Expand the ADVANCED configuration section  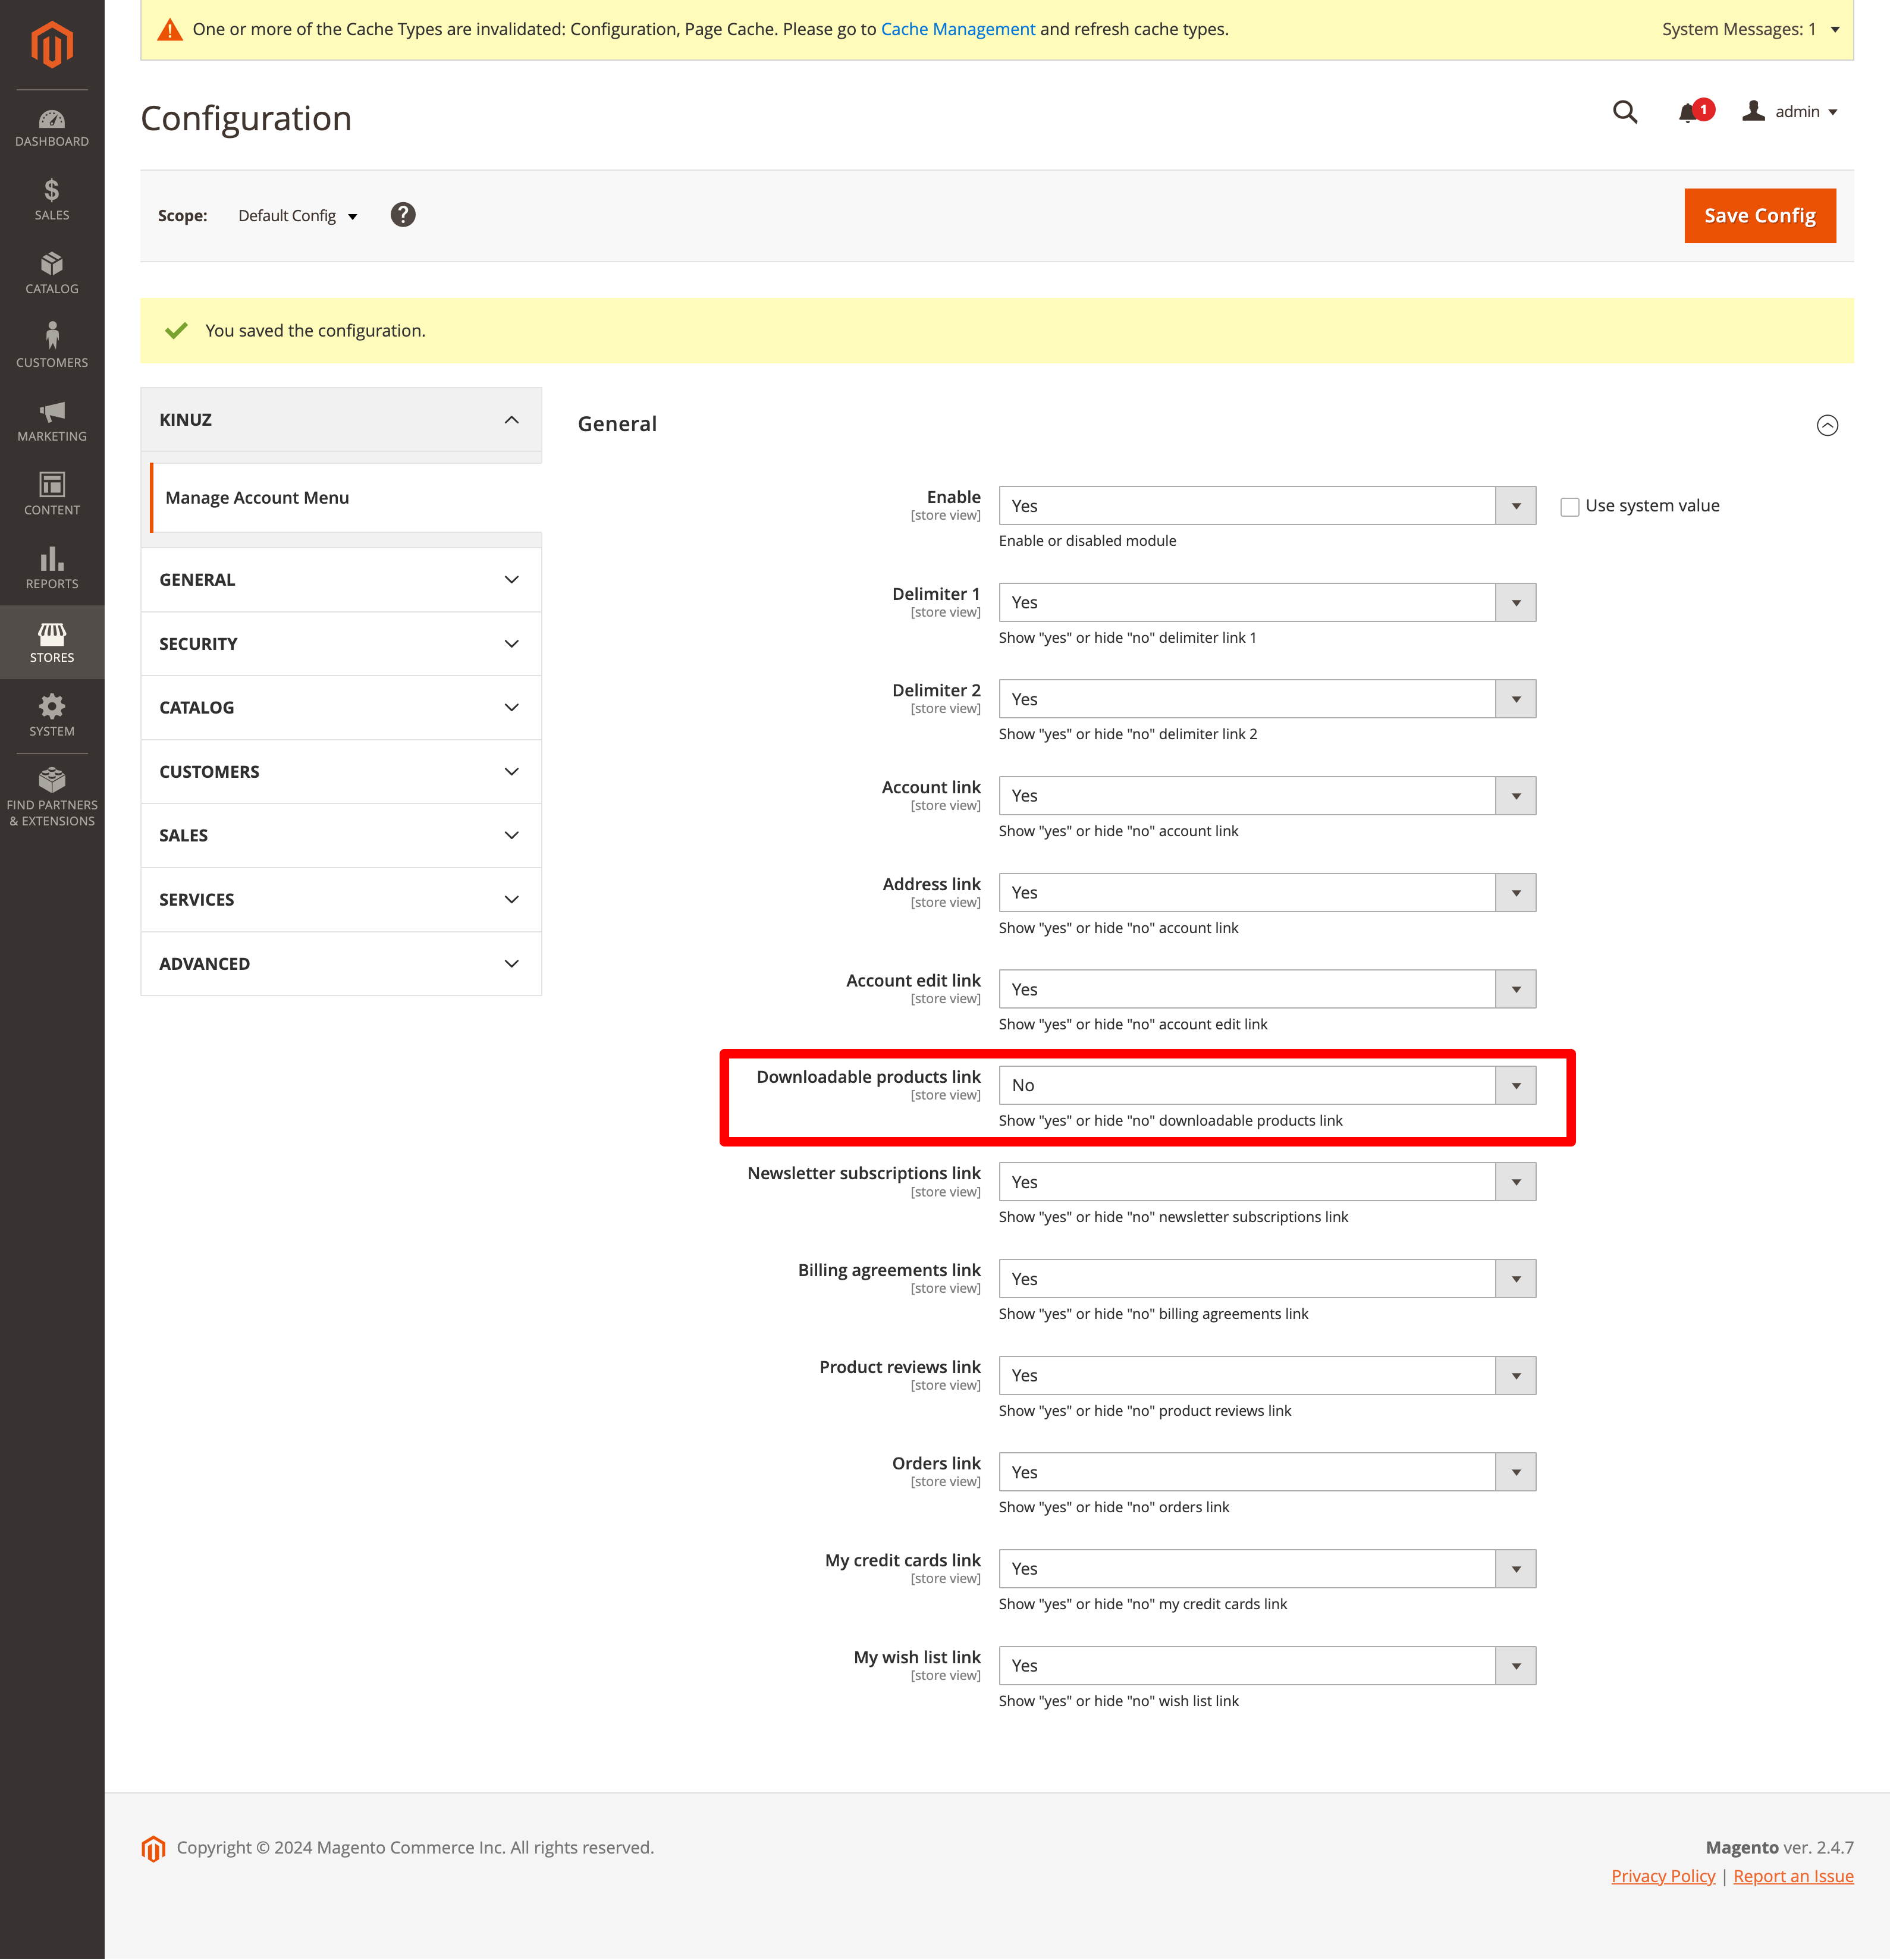coord(341,964)
